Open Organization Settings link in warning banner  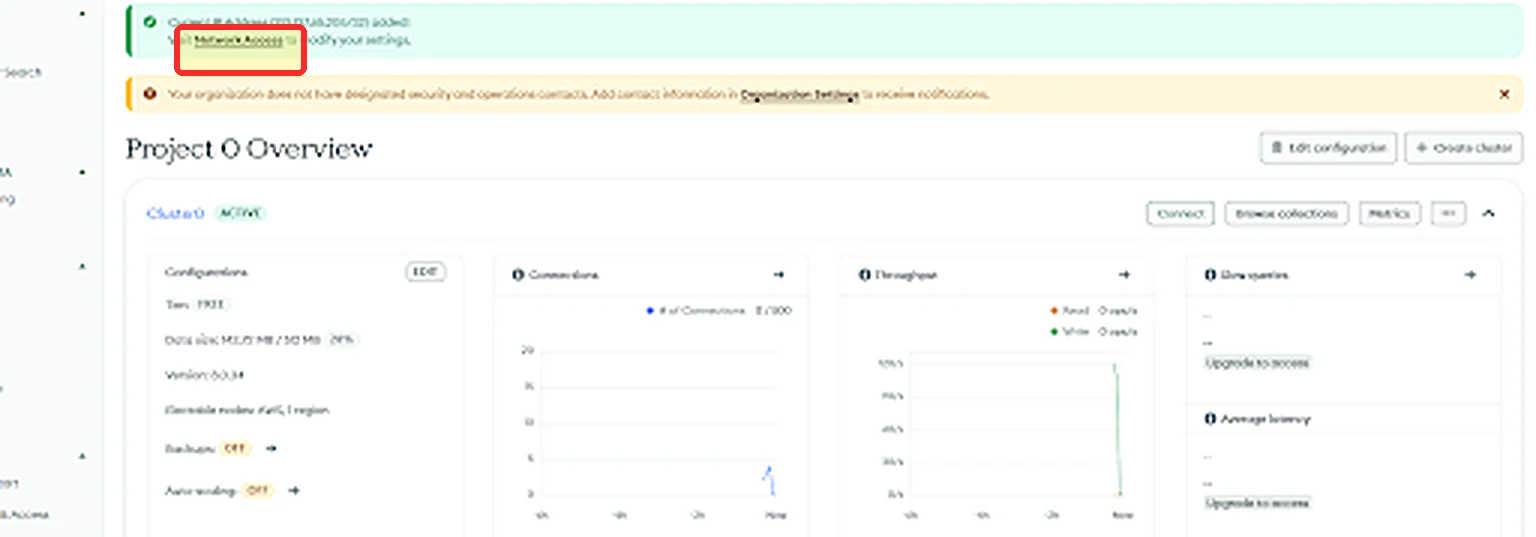(800, 94)
